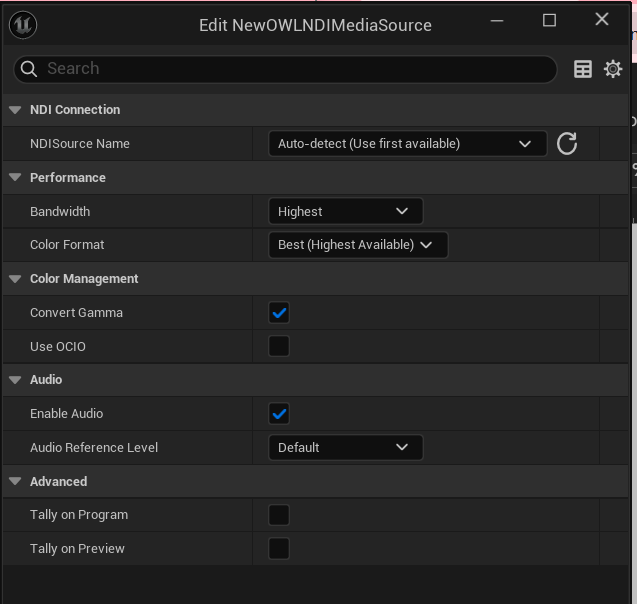Click the Tally on Program label
The image size is (637, 604).
(x=79, y=515)
